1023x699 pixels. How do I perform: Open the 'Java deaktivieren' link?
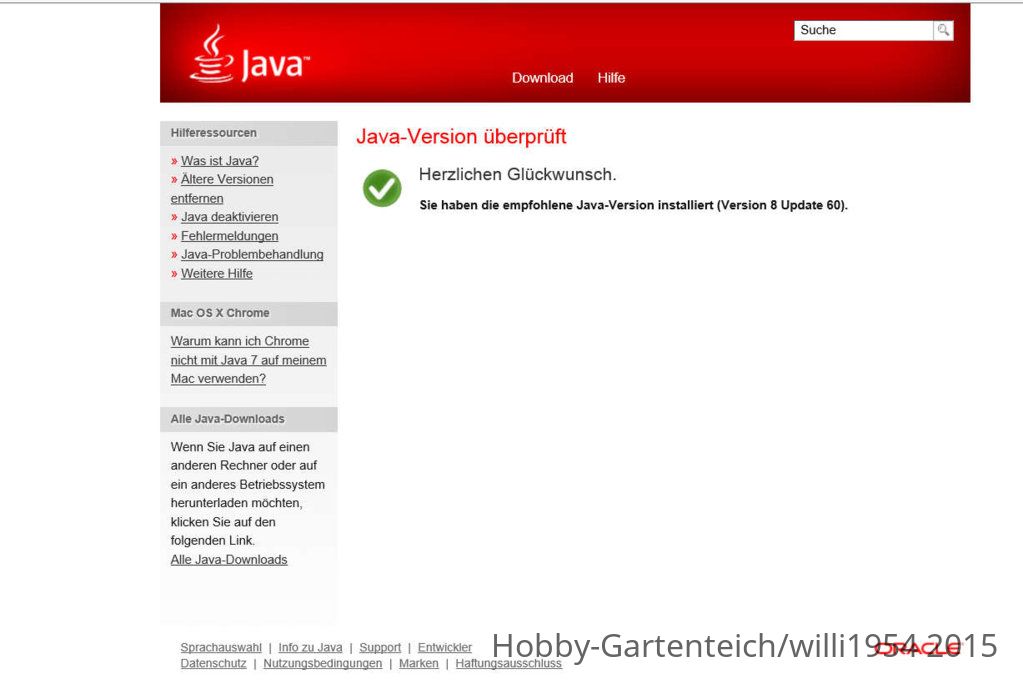click(230, 217)
